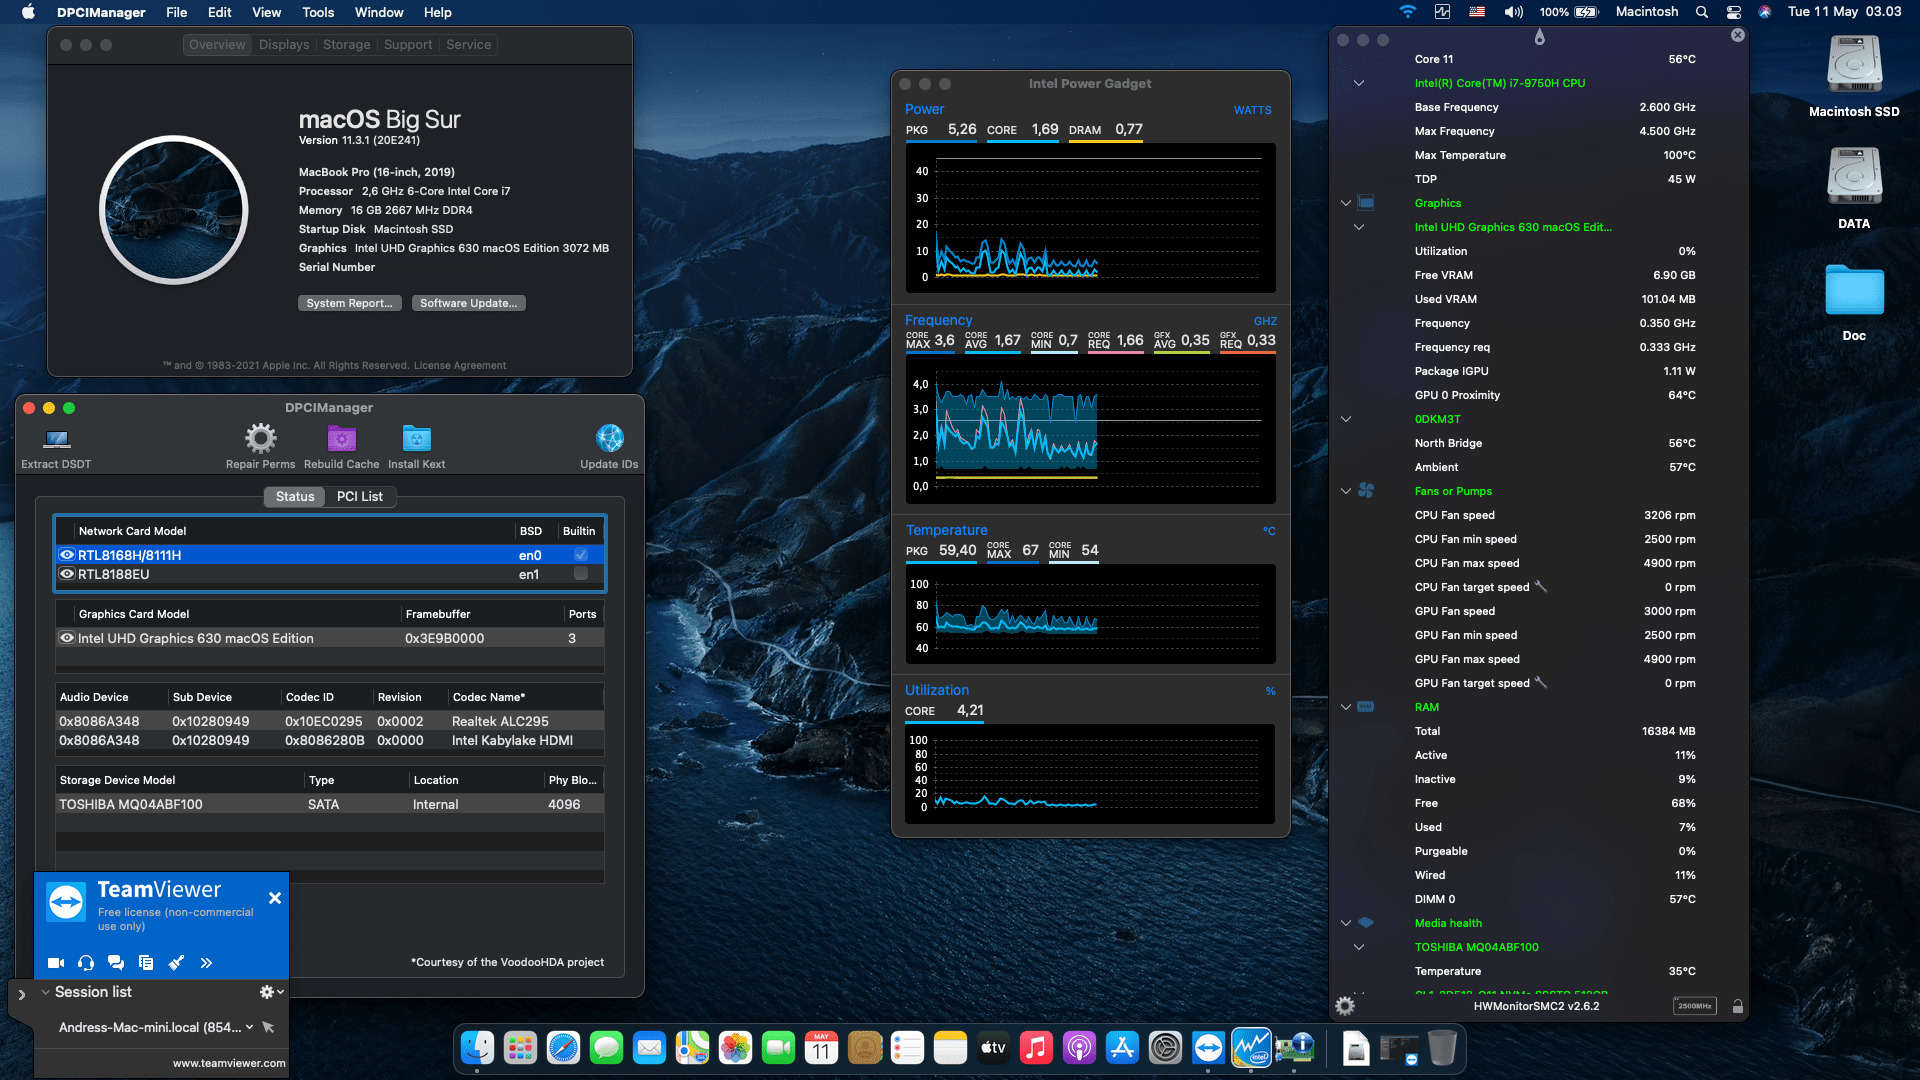This screenshot has width=1920, height=1080.
Task: Open the HWMonitorSMC2 settings gear
Action: pos(1345,1006)
